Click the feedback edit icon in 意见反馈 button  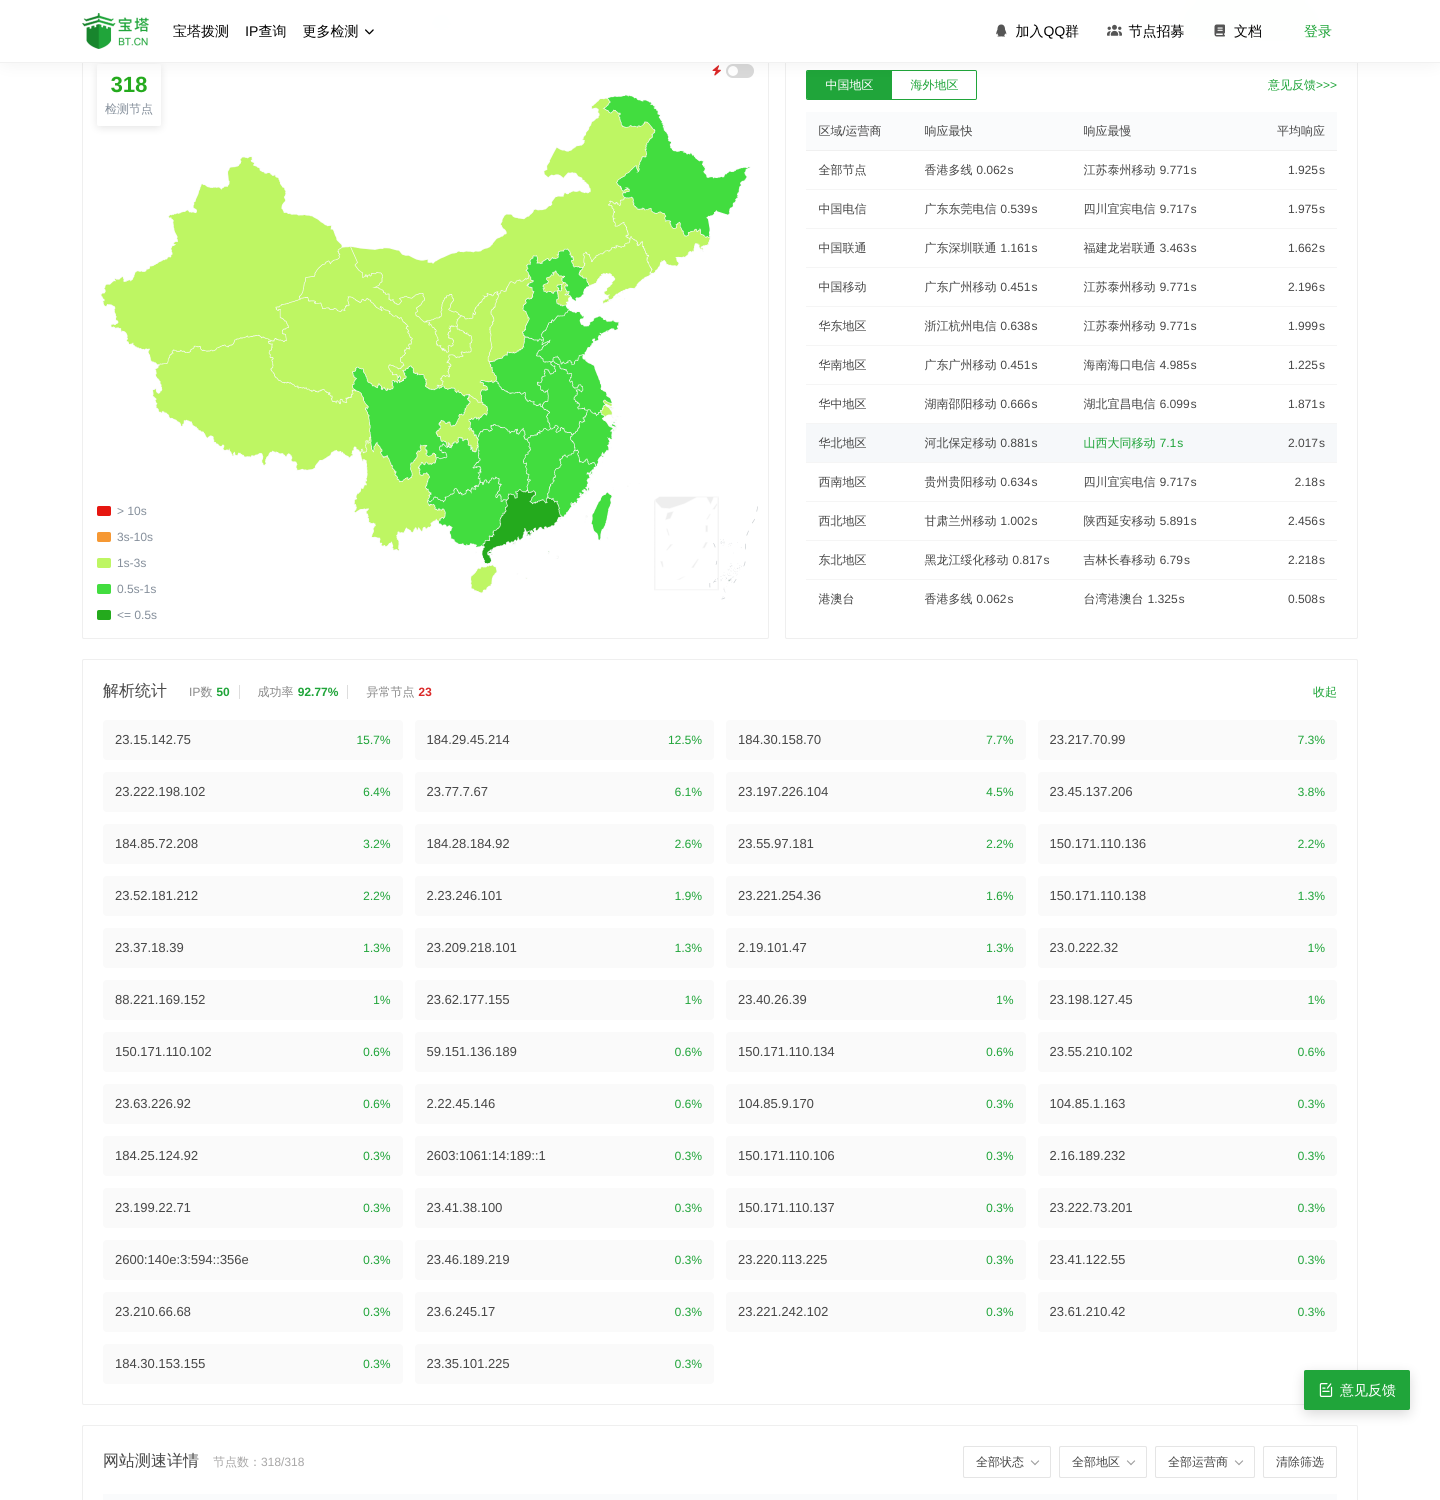tap(1326, 1390)
